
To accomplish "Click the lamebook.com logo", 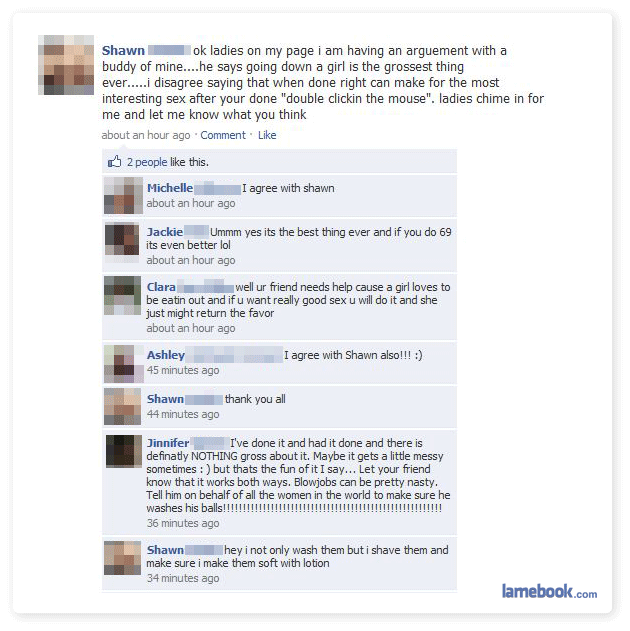I will (549, 592).
